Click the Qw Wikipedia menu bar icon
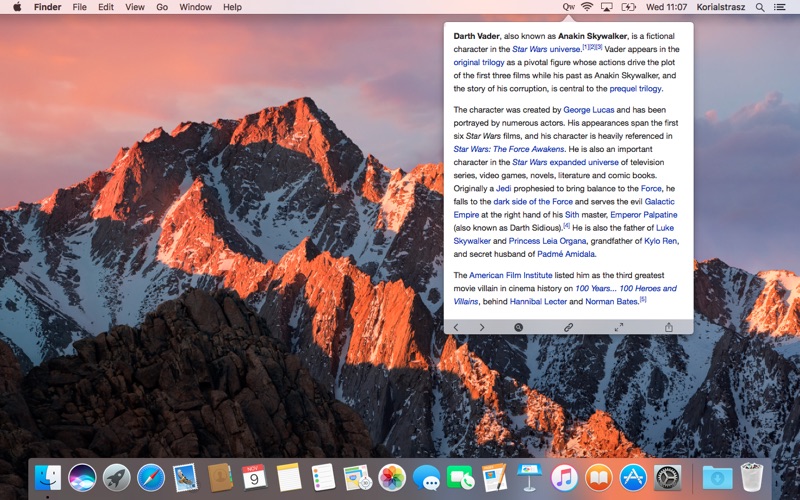The width and height of the screenshot is (800, 500). tap(568, 7)
